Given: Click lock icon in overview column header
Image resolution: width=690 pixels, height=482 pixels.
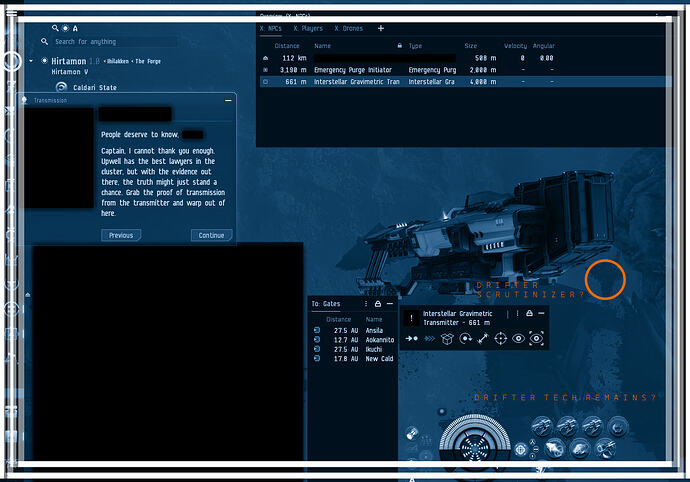Looking at the screenshot, I should click(x=400, y=45).
